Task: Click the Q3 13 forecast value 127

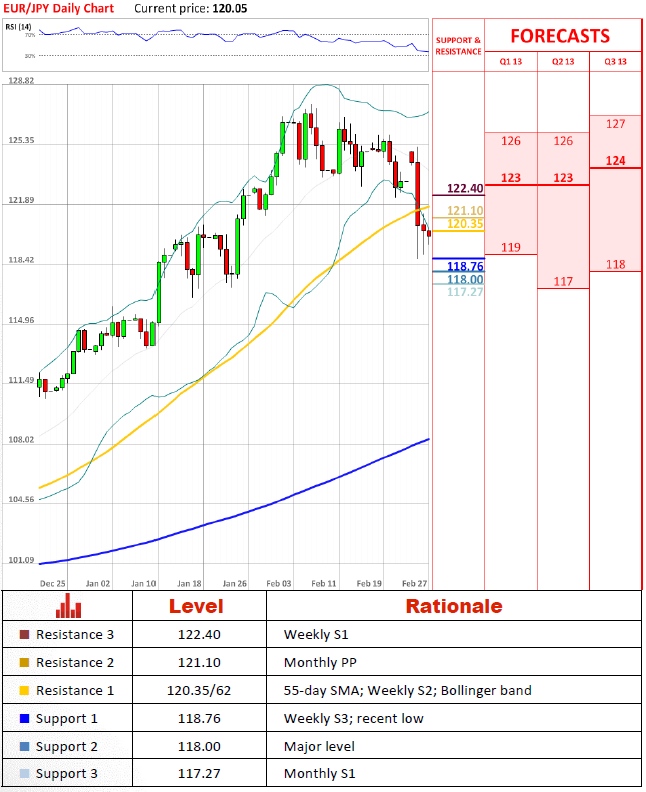Action: point(616,124)
